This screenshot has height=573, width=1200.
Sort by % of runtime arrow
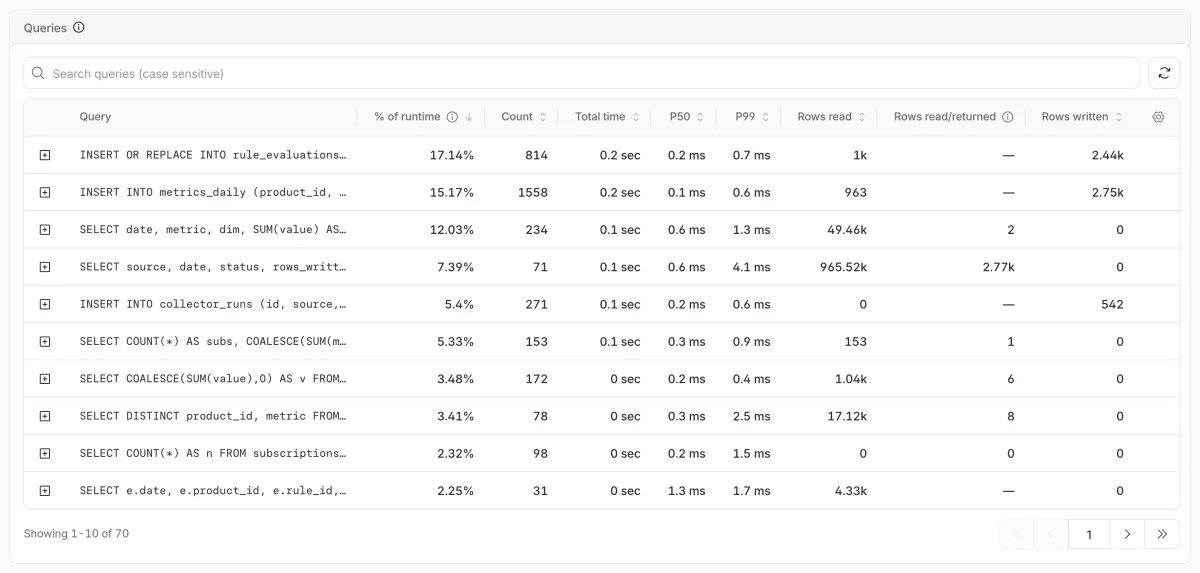[x=469, y=117]
